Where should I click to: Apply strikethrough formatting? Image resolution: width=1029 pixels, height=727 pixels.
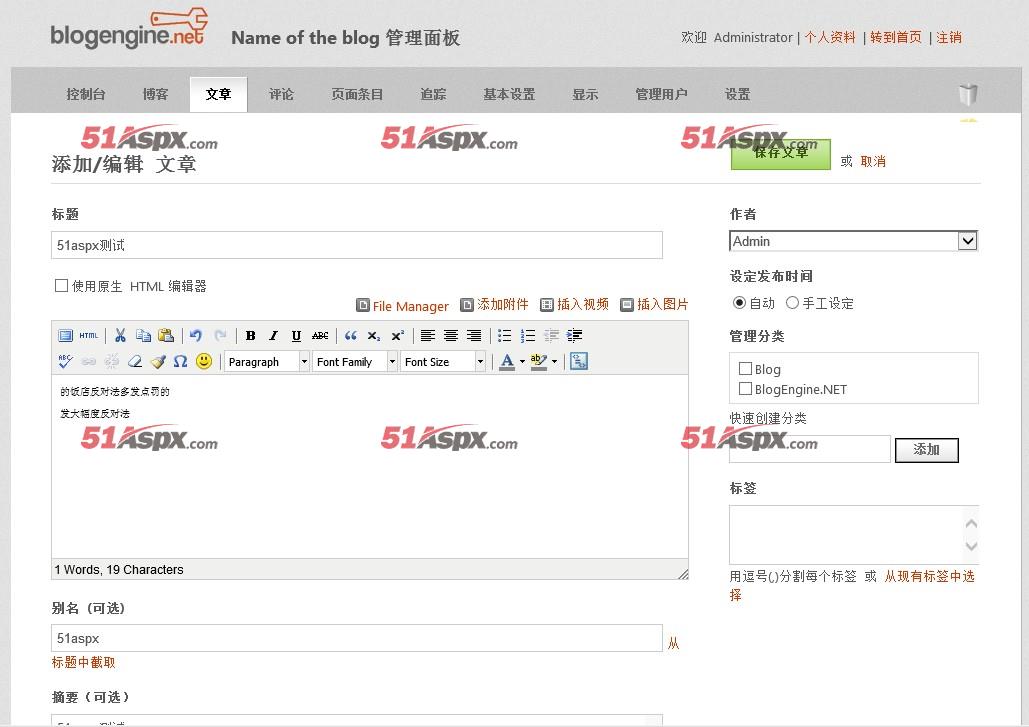pyautogui.click(x=320, y=336)
